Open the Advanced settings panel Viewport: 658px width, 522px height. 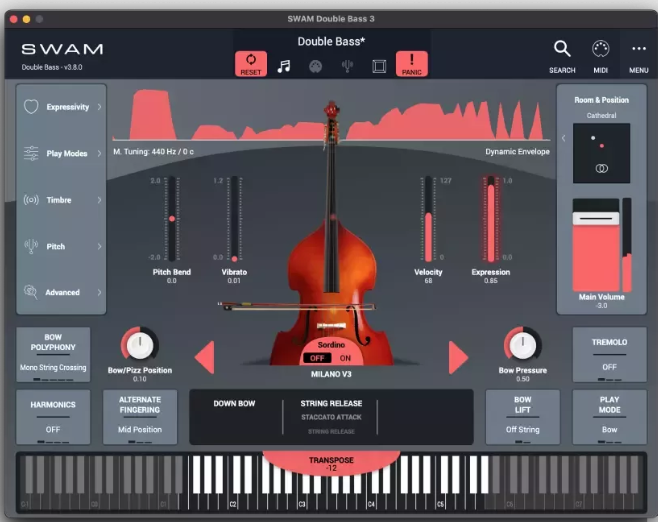61,292
